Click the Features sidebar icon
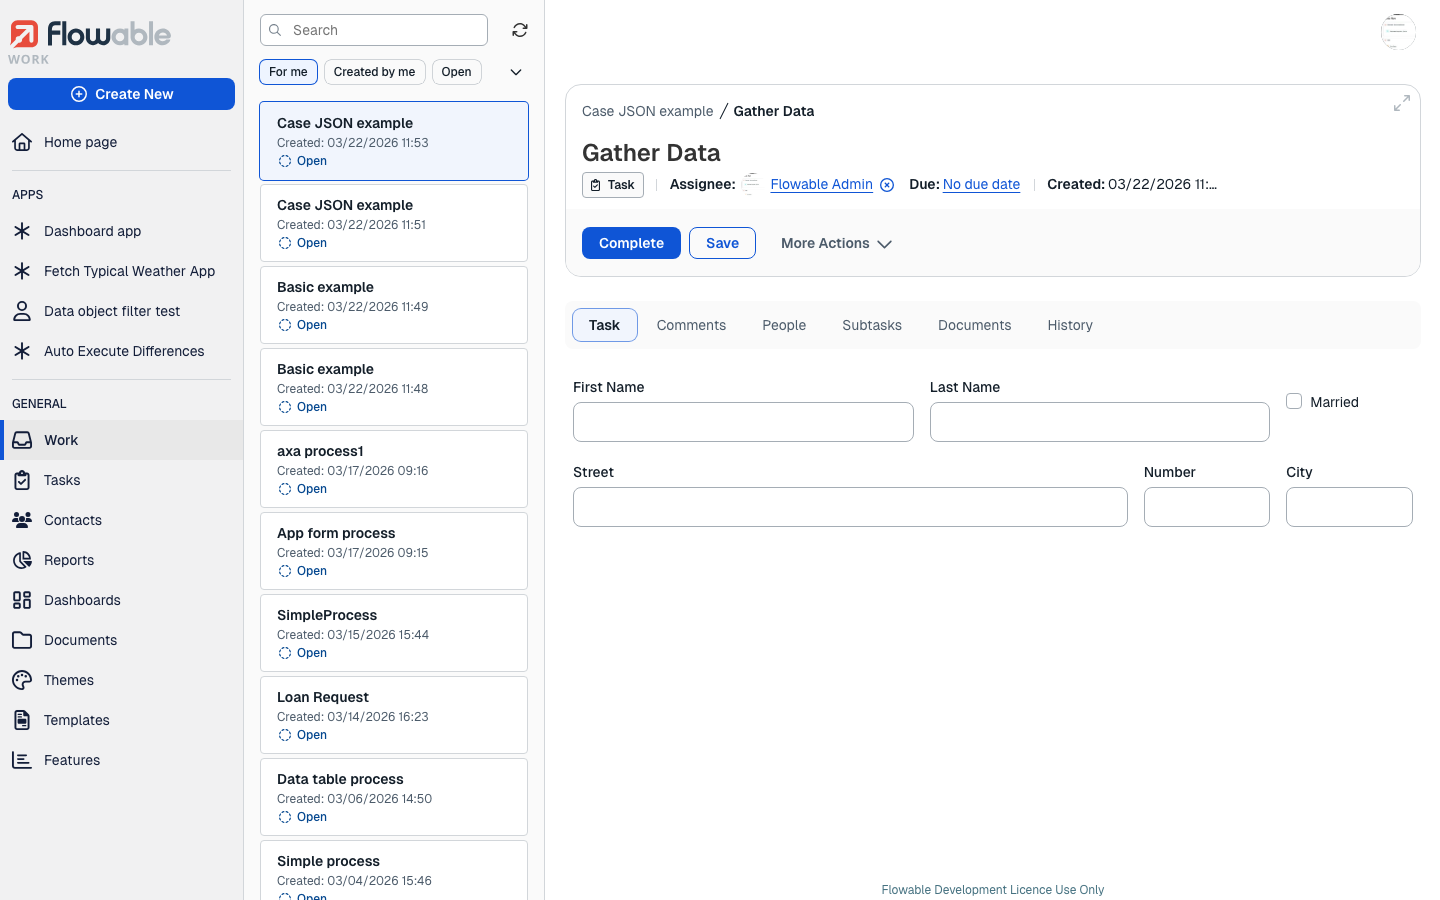Viewport: 1440px width, 900px height. point(22,759)
